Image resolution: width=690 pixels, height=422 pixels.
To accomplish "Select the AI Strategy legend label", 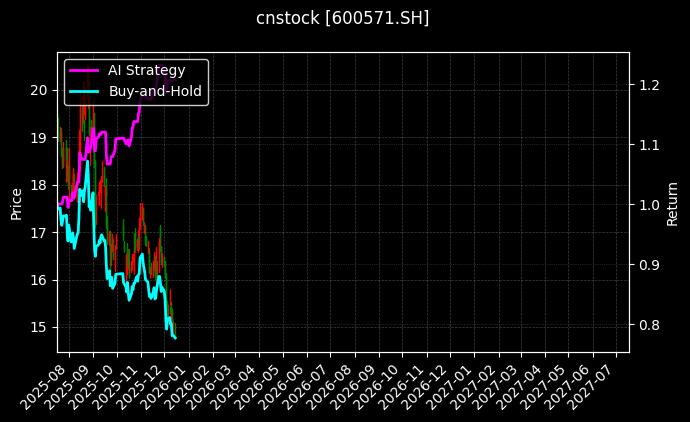I will [146, 70].
